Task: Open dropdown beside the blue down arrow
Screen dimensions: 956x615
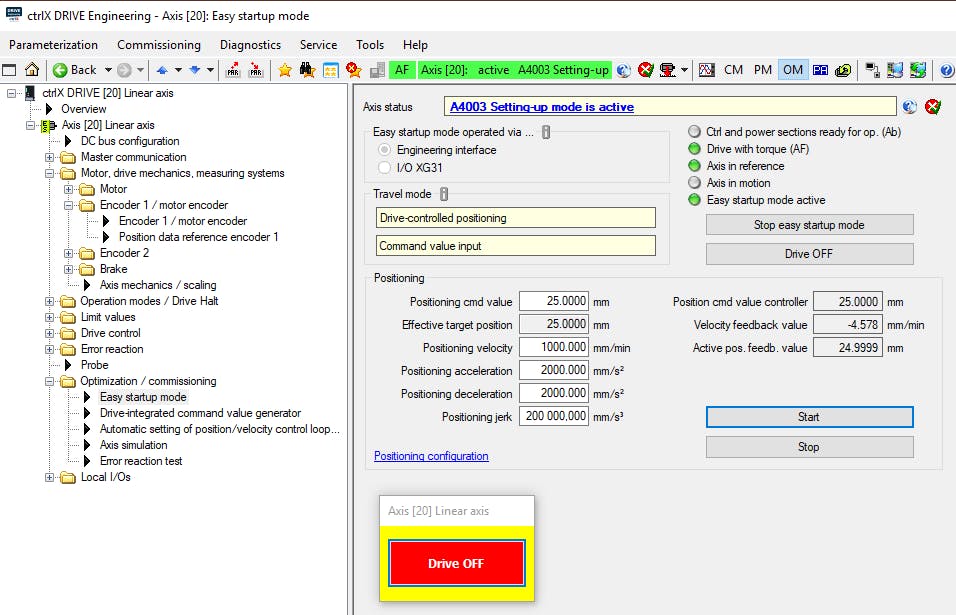Action: pos(210,70)
